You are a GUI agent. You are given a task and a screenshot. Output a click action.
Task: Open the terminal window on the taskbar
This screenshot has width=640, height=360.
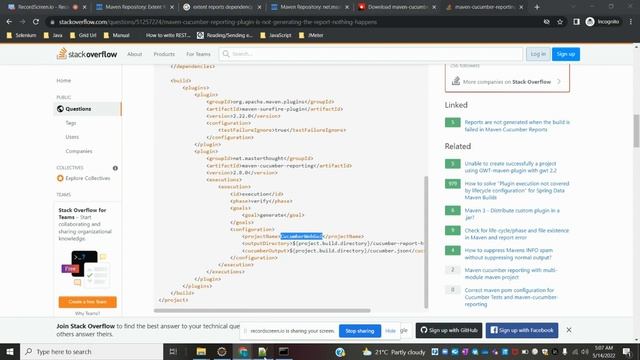pyautogui.click(x=284, y=351)
